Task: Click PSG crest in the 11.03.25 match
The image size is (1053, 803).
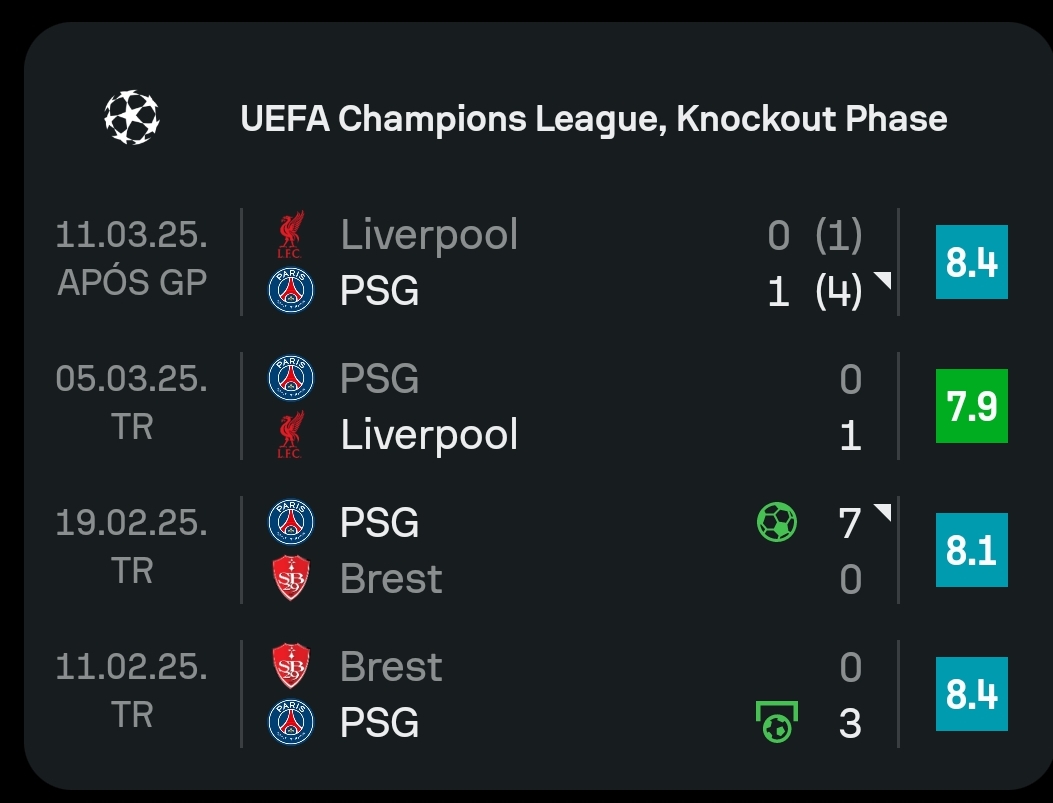Action: pos(291,290)
